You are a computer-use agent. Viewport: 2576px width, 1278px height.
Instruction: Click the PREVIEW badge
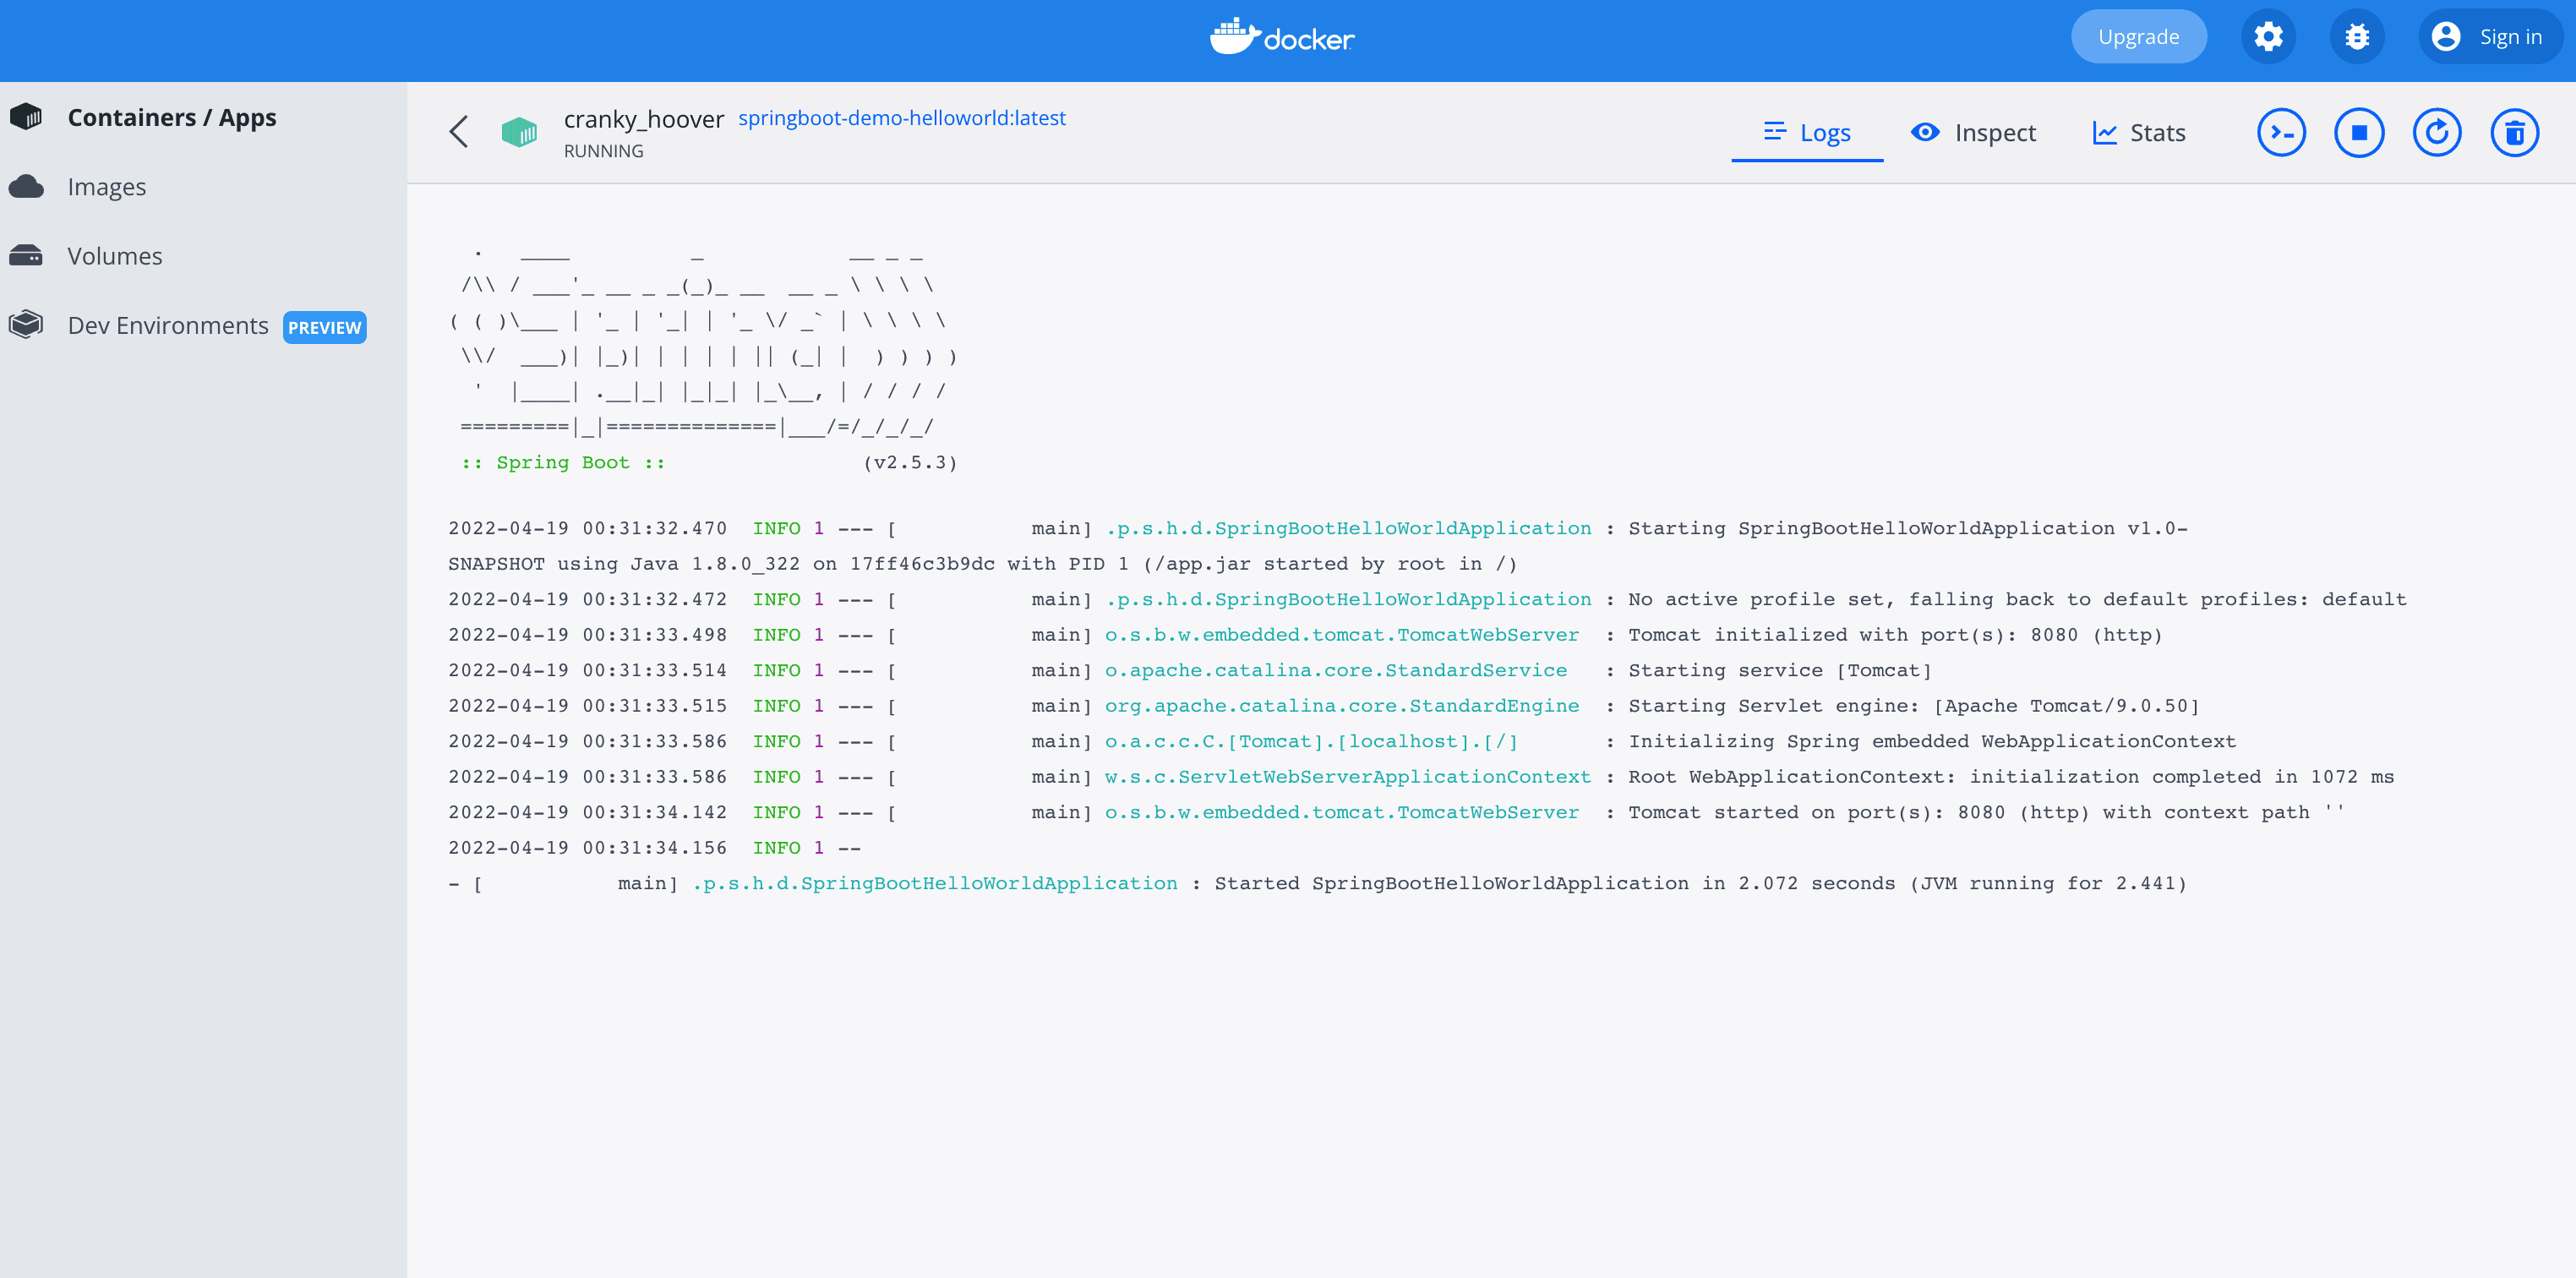pos(324,328)
